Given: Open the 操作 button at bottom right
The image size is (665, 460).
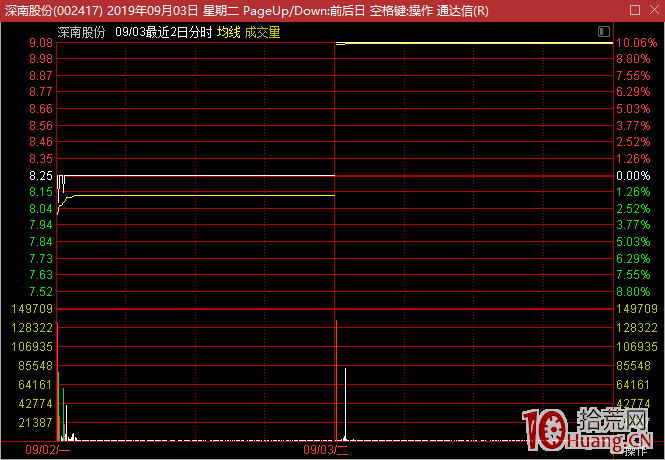Looking at the screenshot, I should 636,452.
